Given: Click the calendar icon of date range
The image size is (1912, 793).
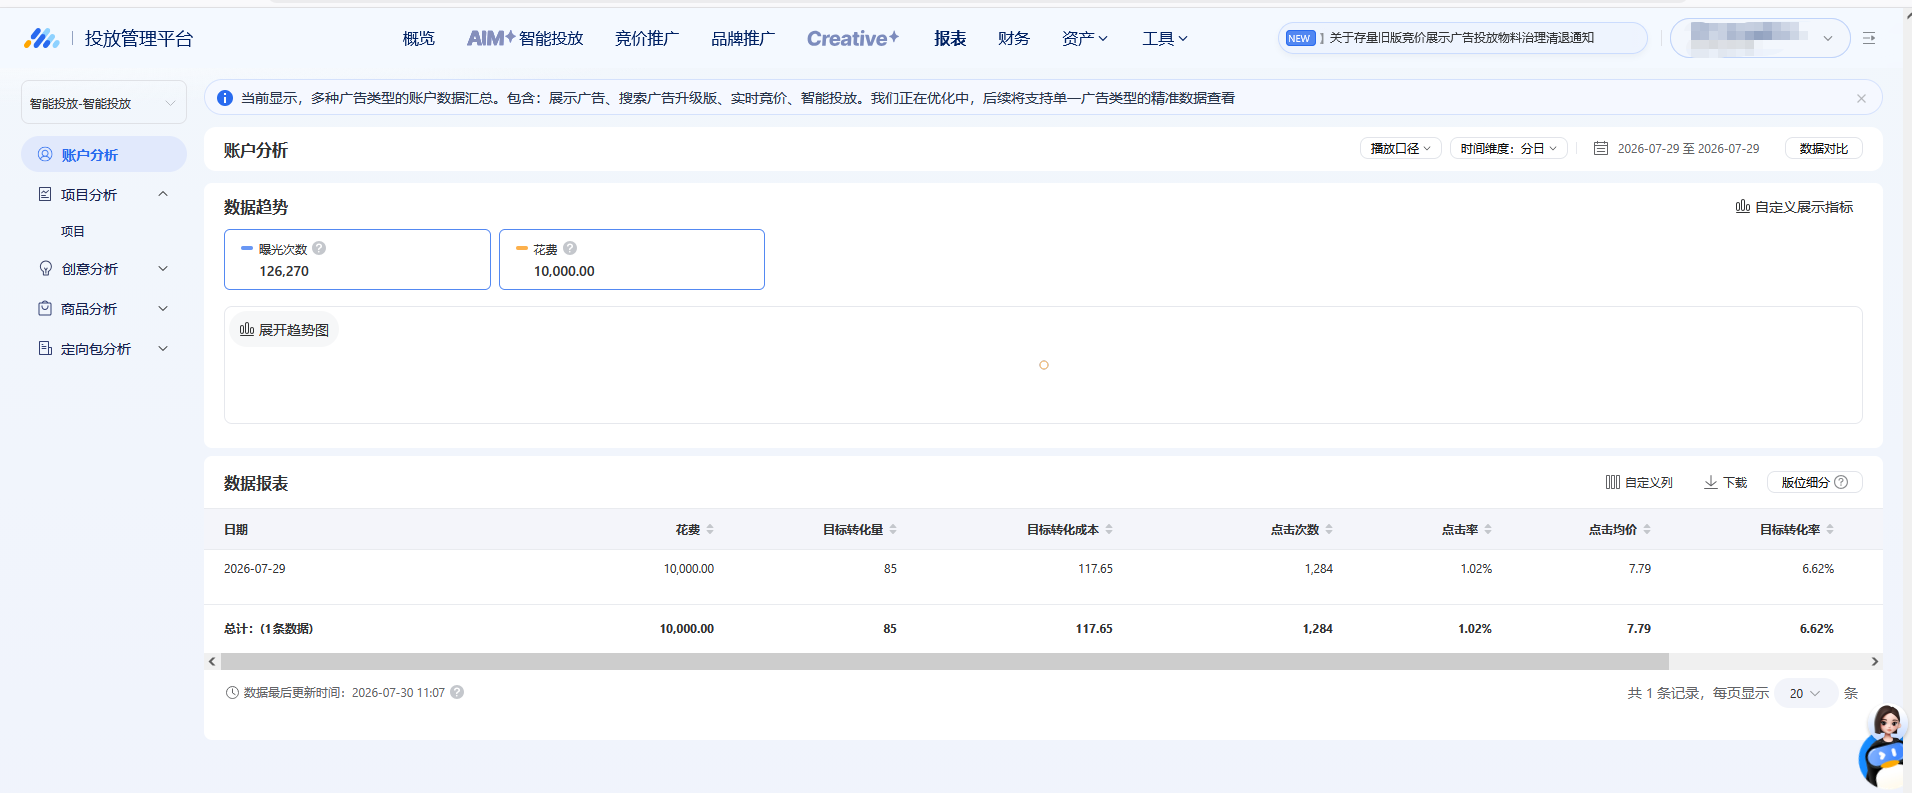Looking at the screenshot, I should click(x=1601, y=148).
